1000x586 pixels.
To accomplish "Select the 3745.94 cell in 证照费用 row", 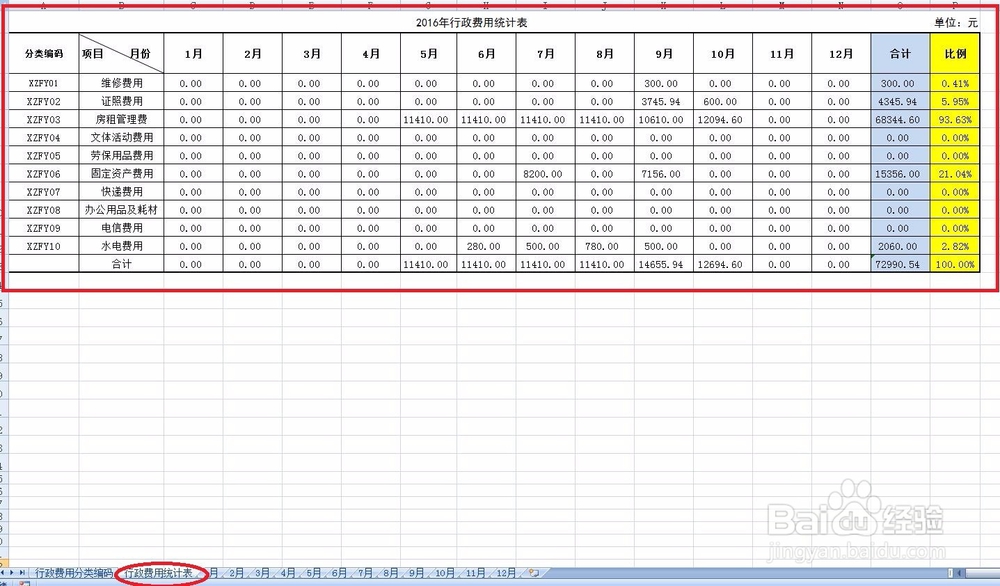I will coord(663,101).
